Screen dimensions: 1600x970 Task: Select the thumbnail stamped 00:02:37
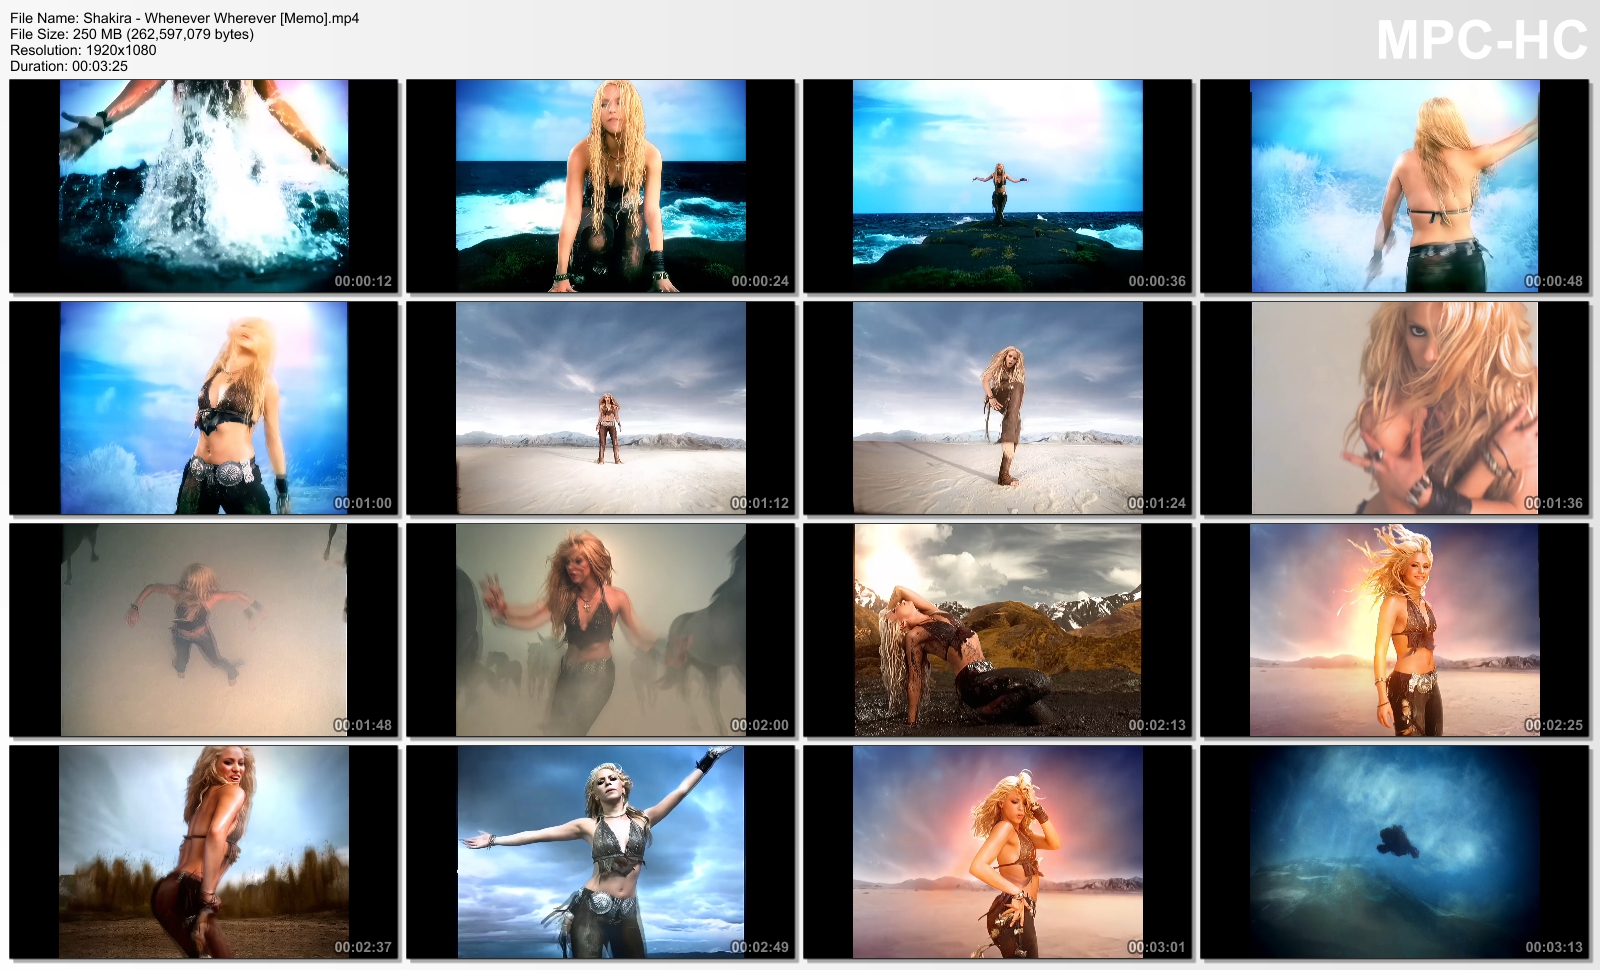click(x=204, y=852)
